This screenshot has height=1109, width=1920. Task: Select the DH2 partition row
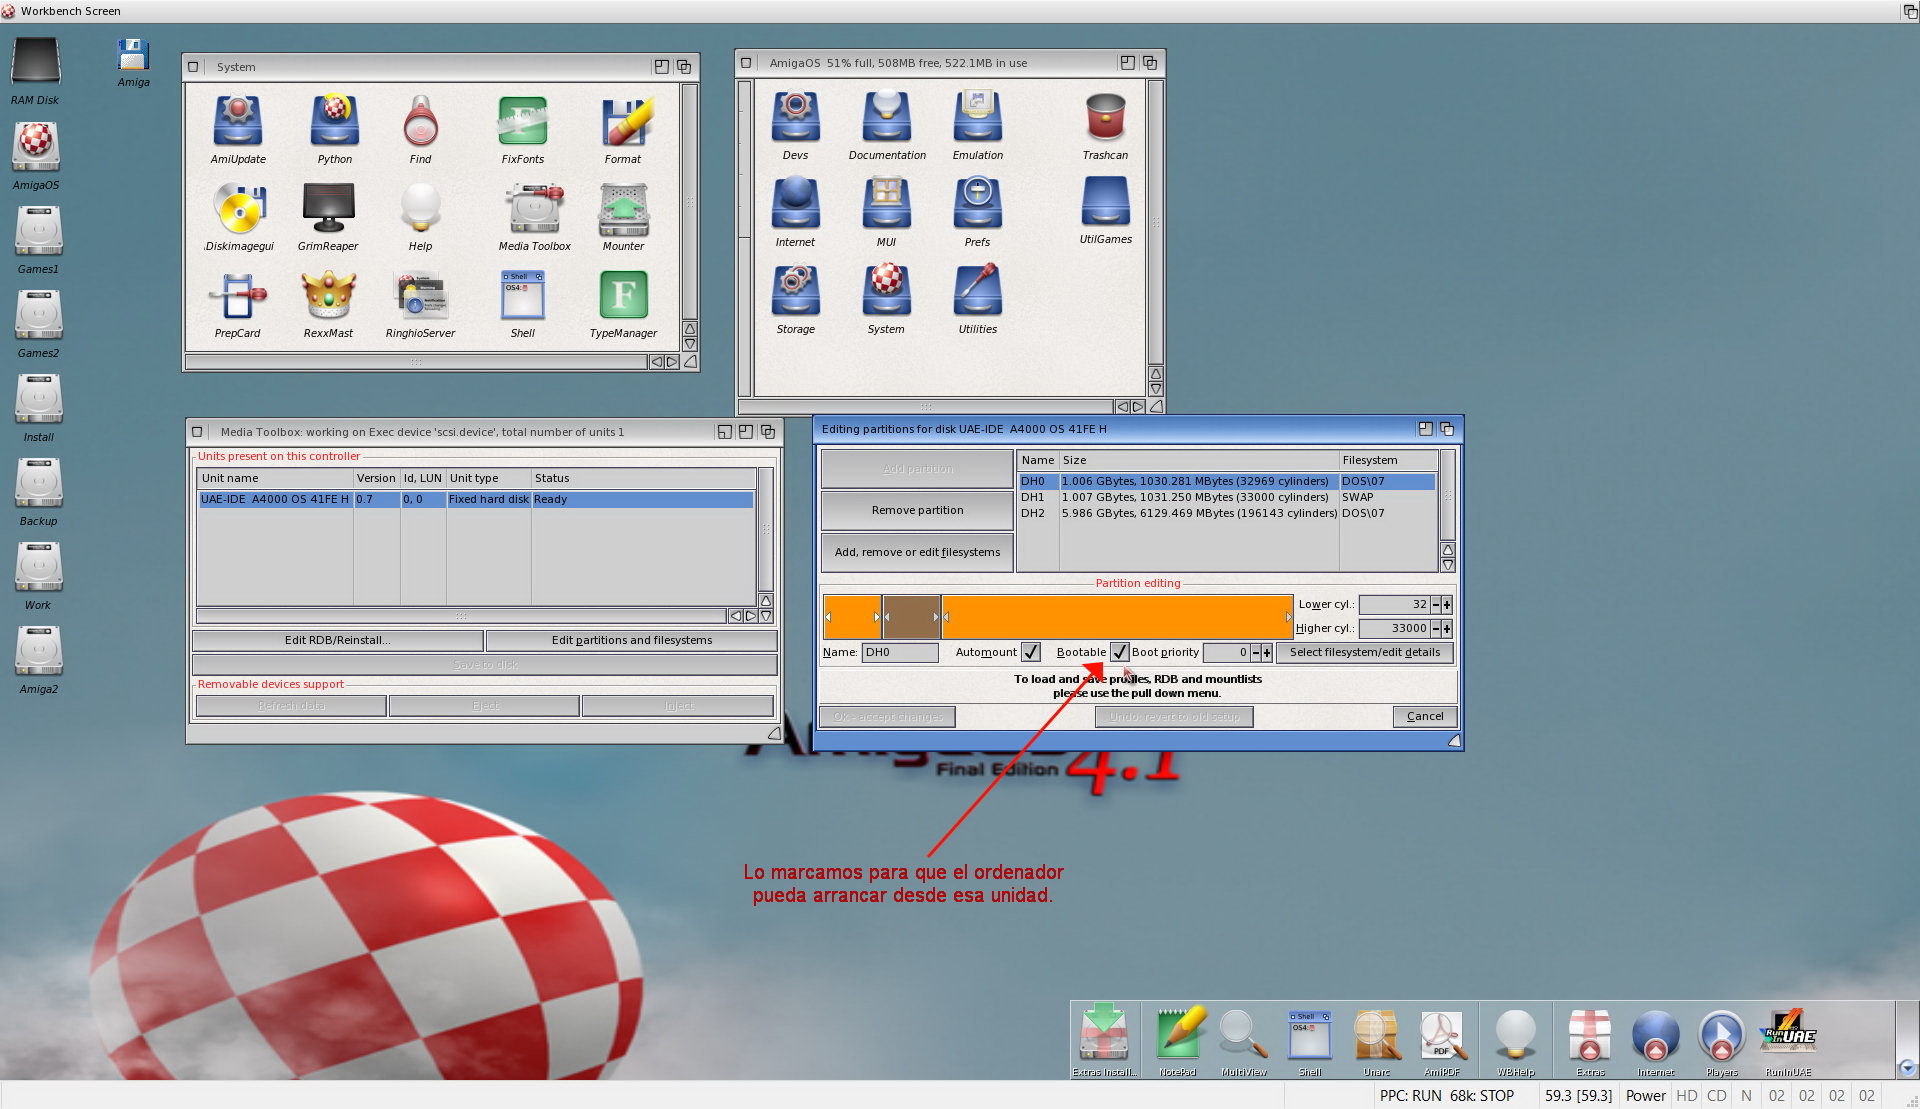(1227, 513)
